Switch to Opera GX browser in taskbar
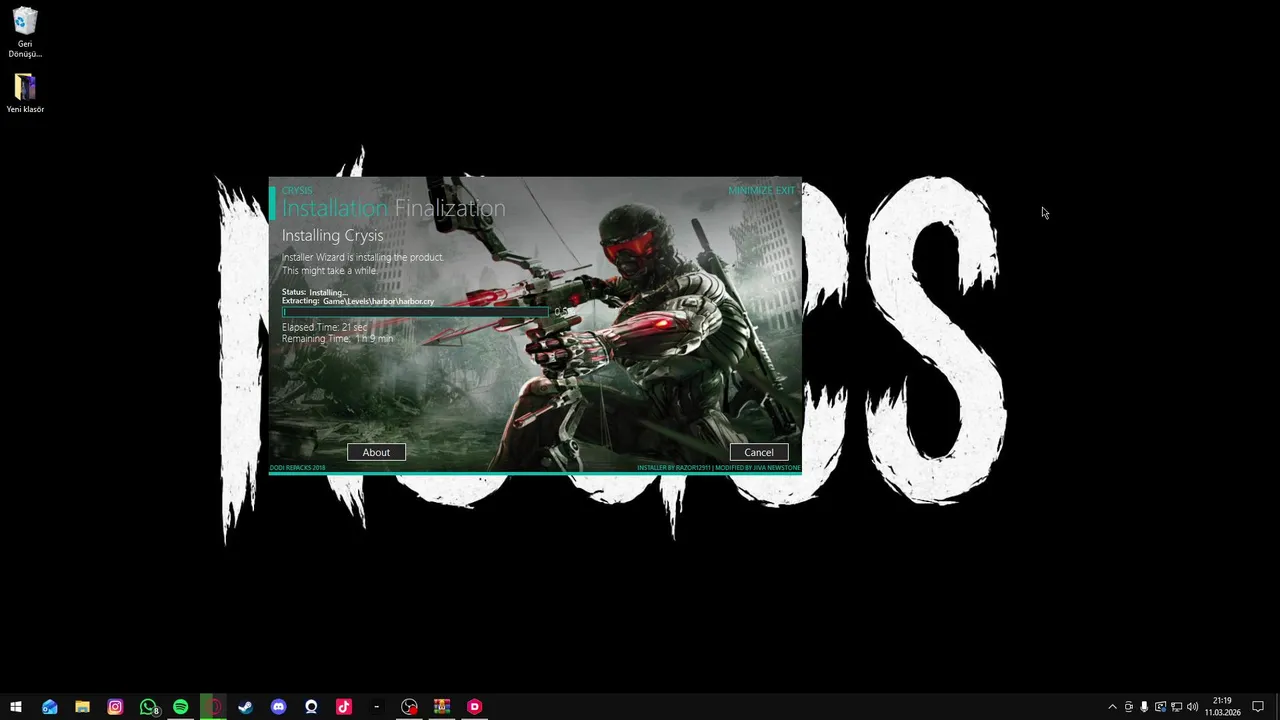Viewport: 1280px width, 720px height. (213, 707)
